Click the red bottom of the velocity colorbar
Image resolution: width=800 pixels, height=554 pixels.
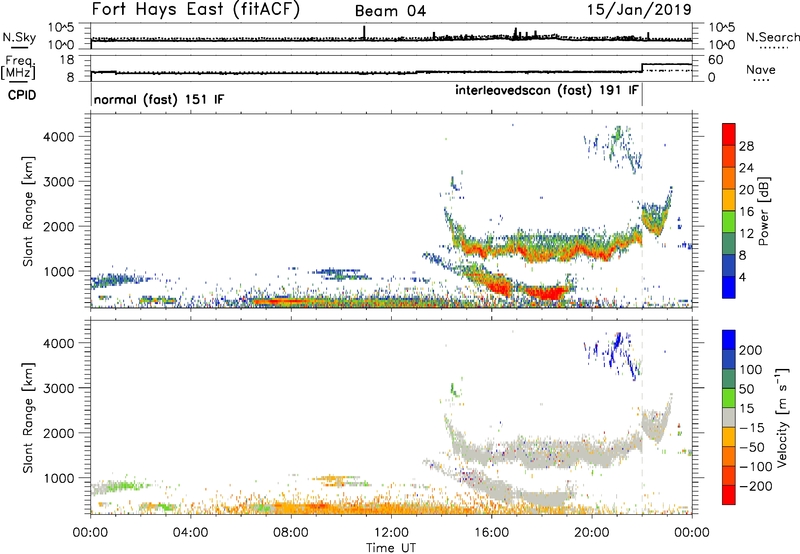tap(729, 495)
